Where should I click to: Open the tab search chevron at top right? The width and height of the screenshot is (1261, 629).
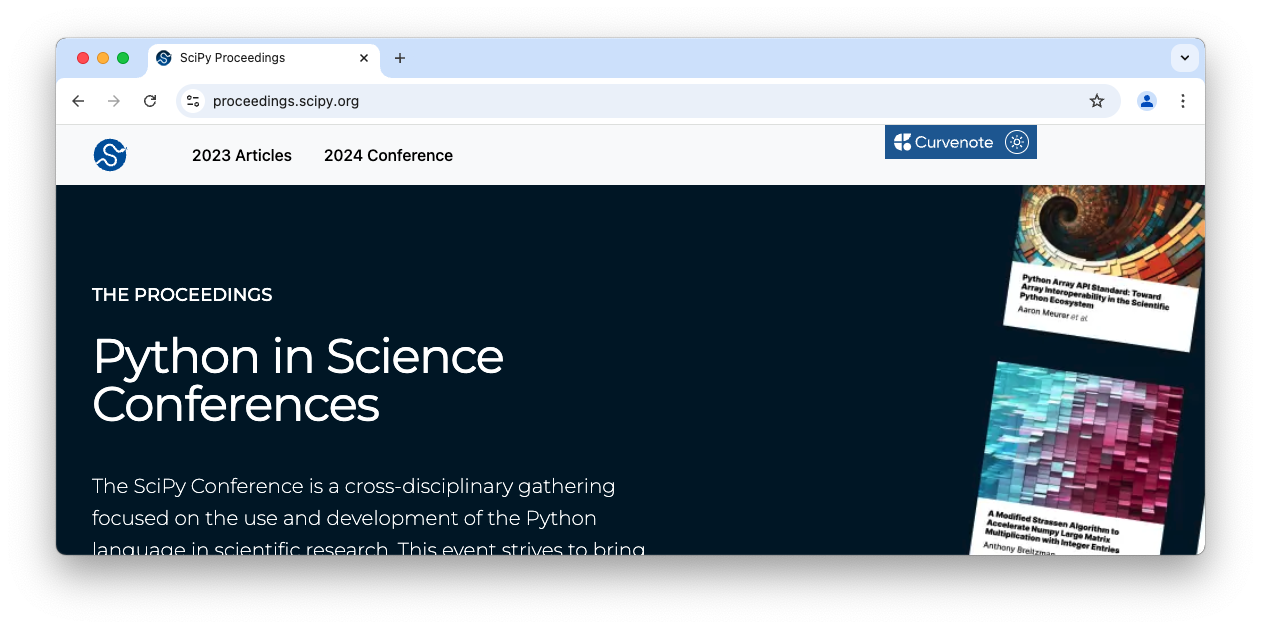[1184, 58]
